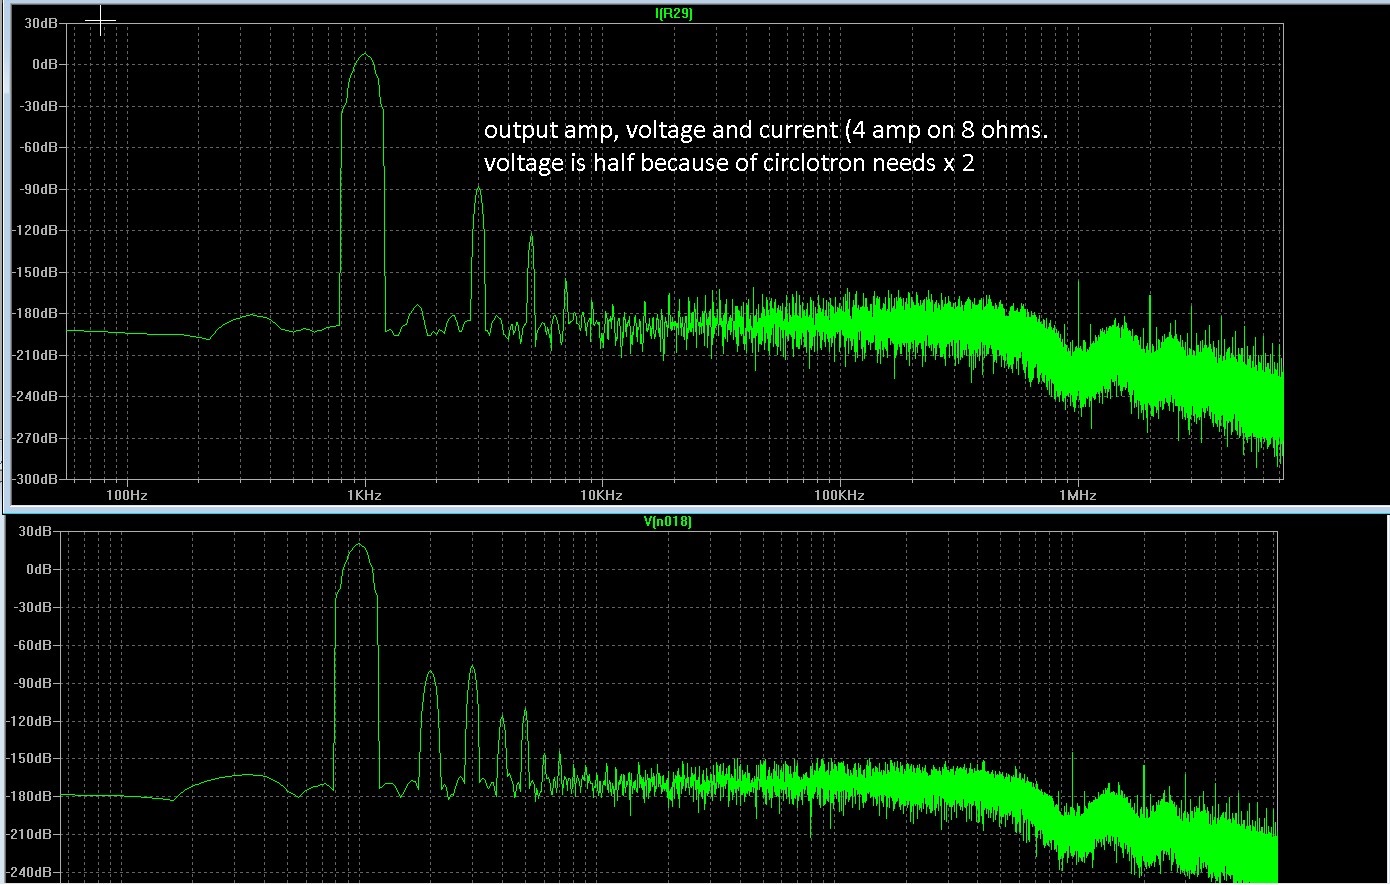Image resolution: width=1390 pixels, height=885 pixels.
Task: Click the -120dB label in the V(n018) plot
Action: 28,721
